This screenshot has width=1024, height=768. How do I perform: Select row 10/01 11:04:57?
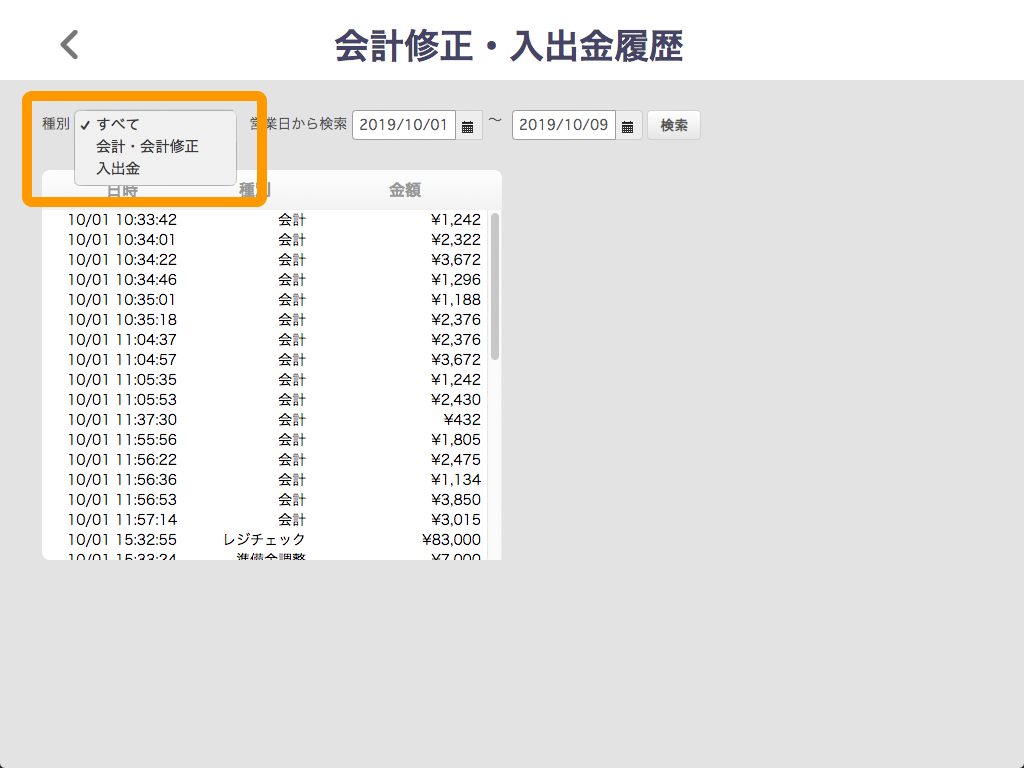[264, 360]
